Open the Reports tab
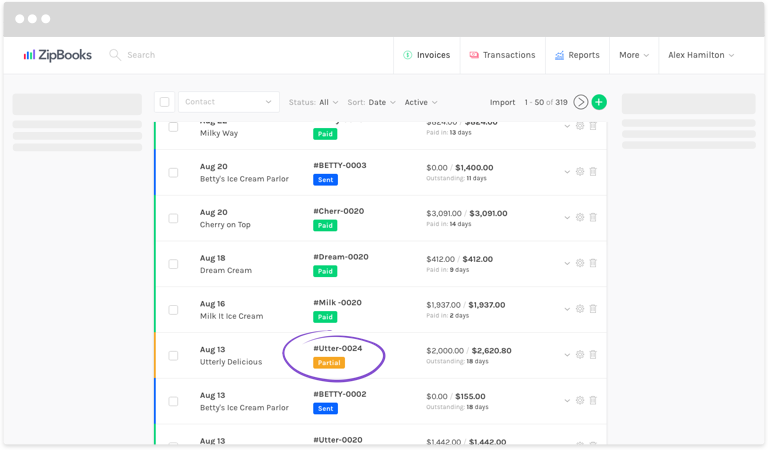 [x=577, y=55]
